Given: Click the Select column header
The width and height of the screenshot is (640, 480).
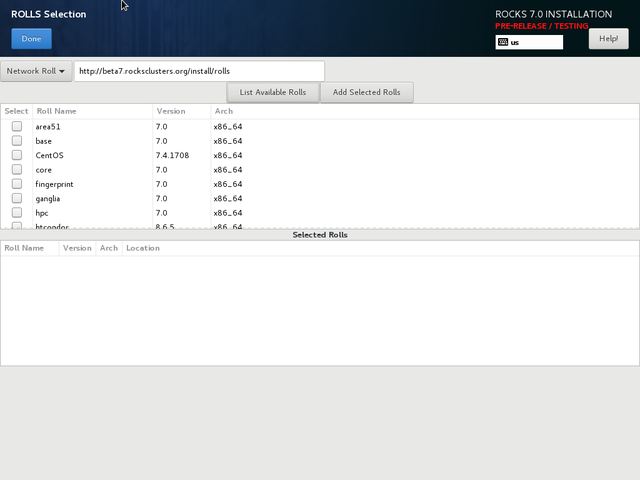Looking at the screenshot, I should (x=16, y=111).
